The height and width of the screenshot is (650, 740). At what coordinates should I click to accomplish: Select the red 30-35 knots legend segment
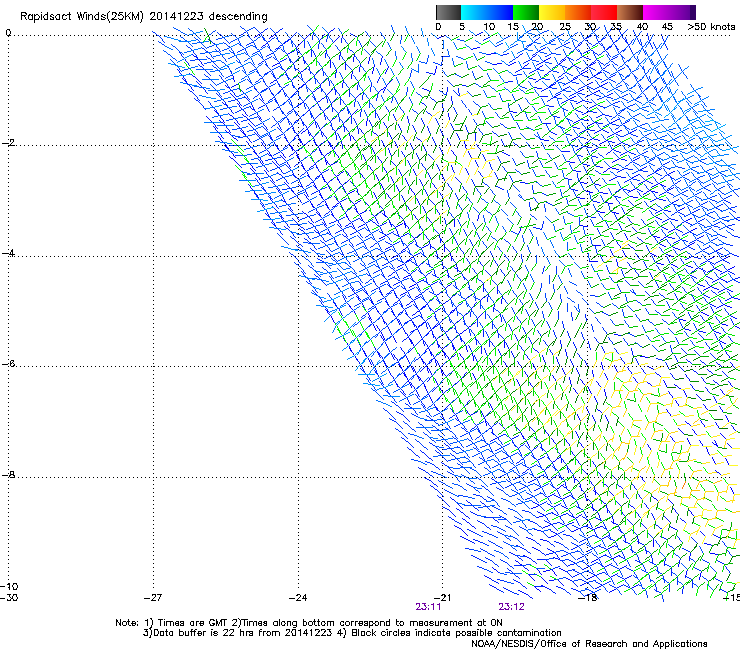[604, 12]
